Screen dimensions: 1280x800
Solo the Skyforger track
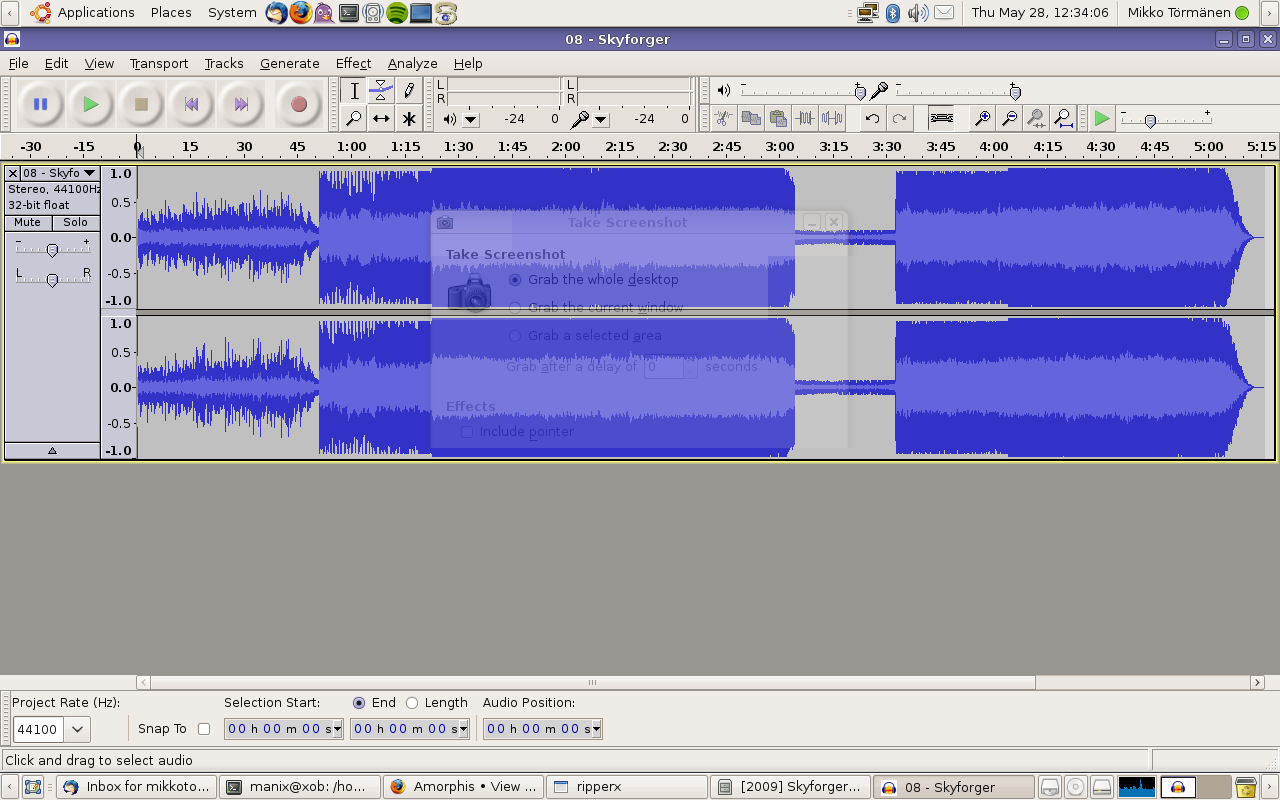click(76, 222)
